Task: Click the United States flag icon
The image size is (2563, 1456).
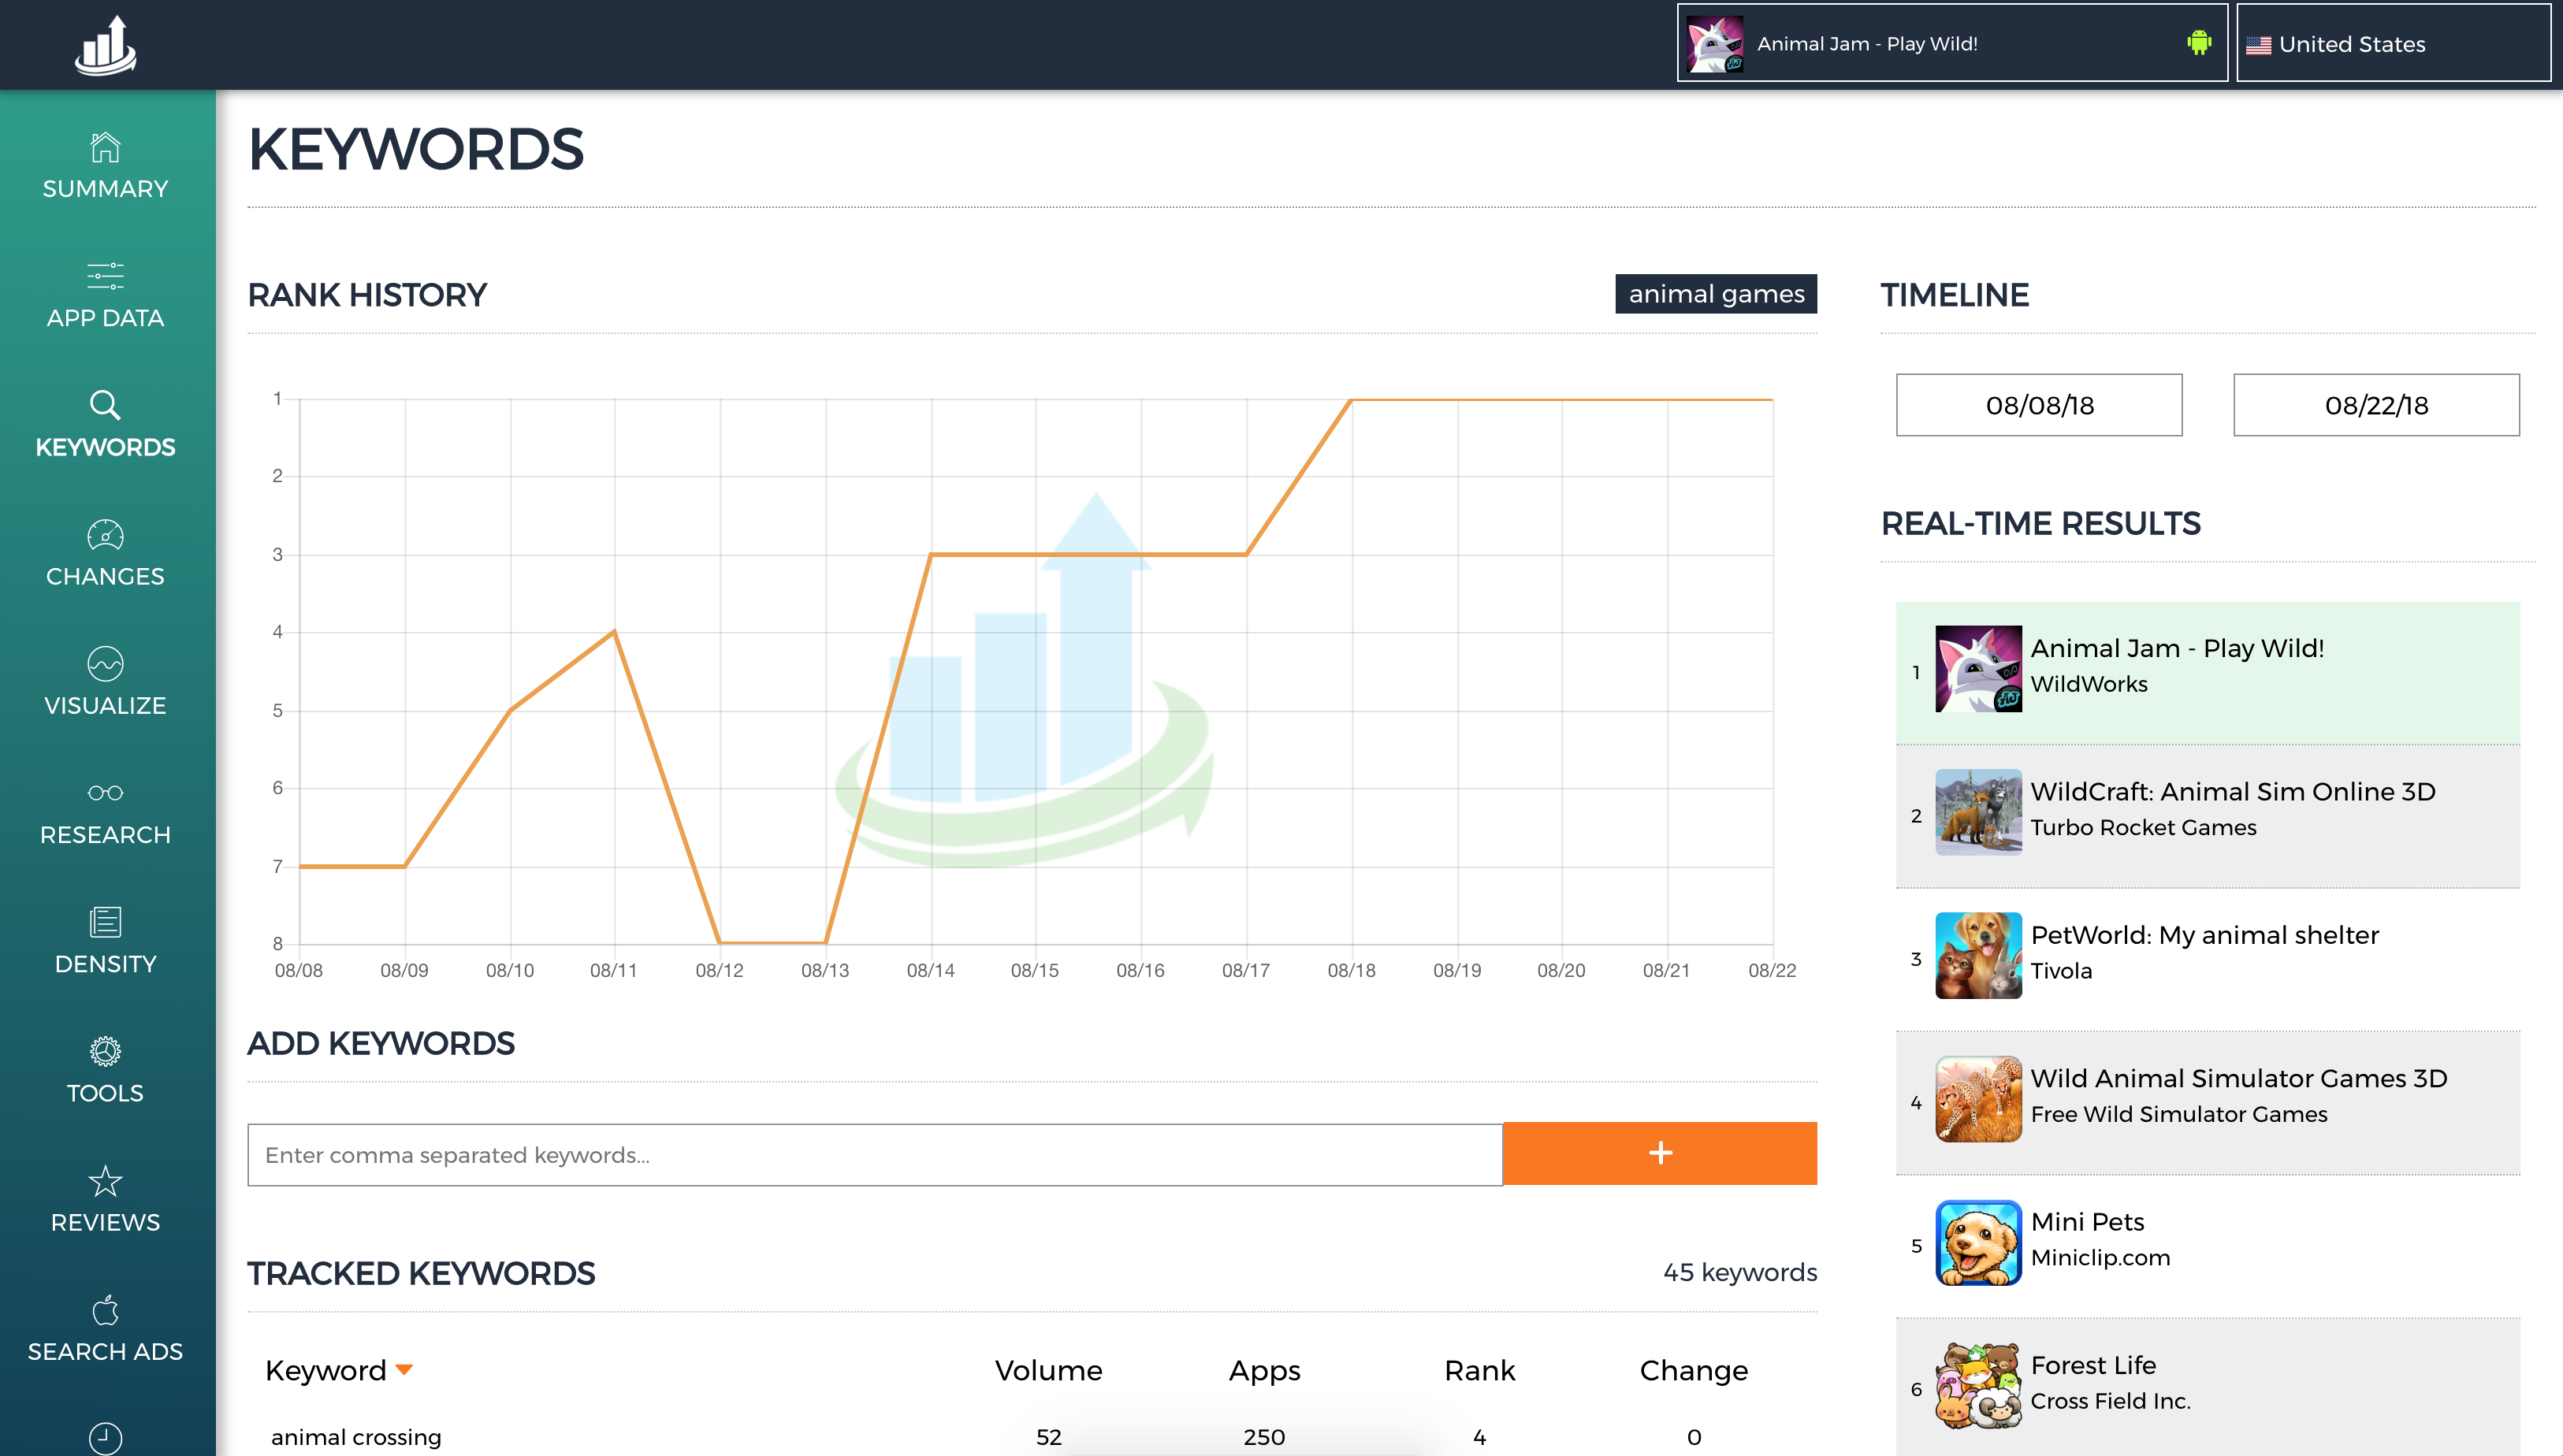Action: point(2258,45)
